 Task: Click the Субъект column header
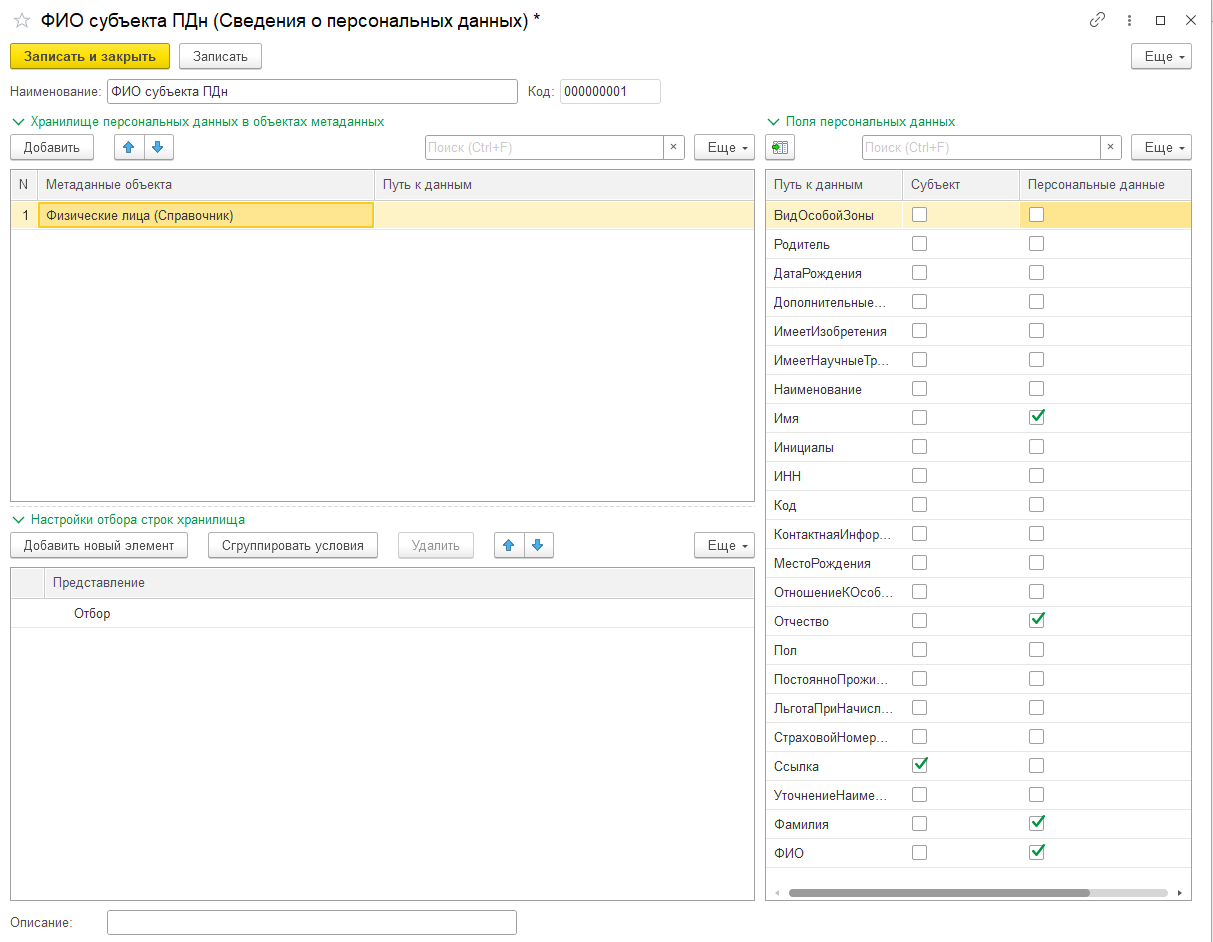click(935, 185)
